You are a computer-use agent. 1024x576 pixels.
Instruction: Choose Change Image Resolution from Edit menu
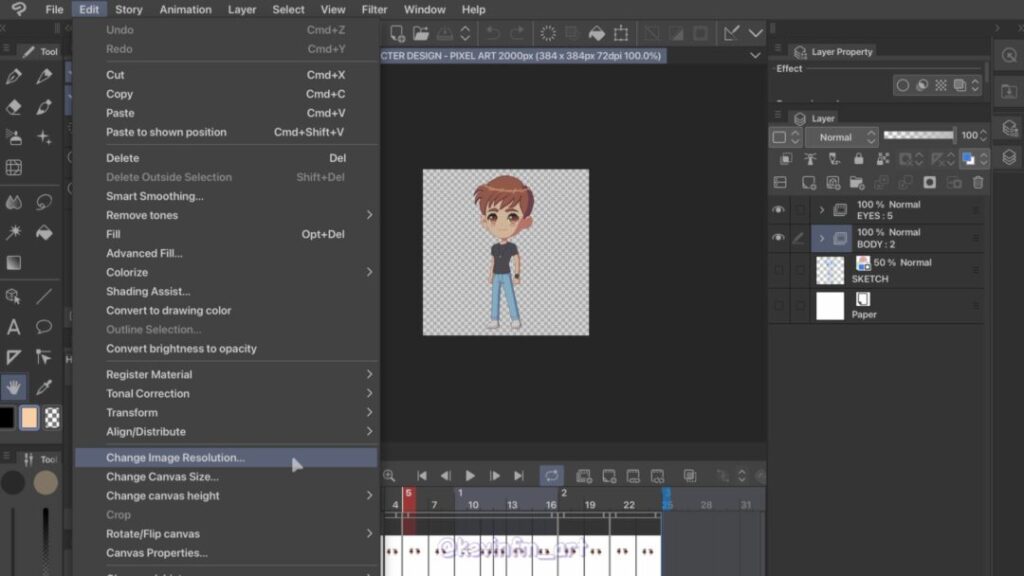175,458
